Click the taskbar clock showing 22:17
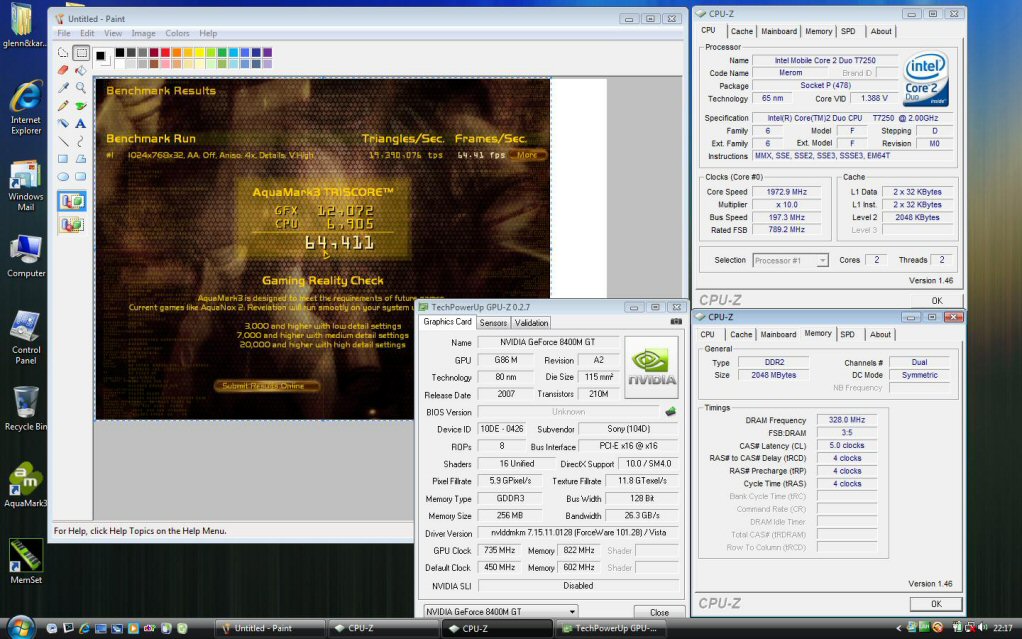Viewport: 1022px width, 639px height. [x=1002, y=629]
